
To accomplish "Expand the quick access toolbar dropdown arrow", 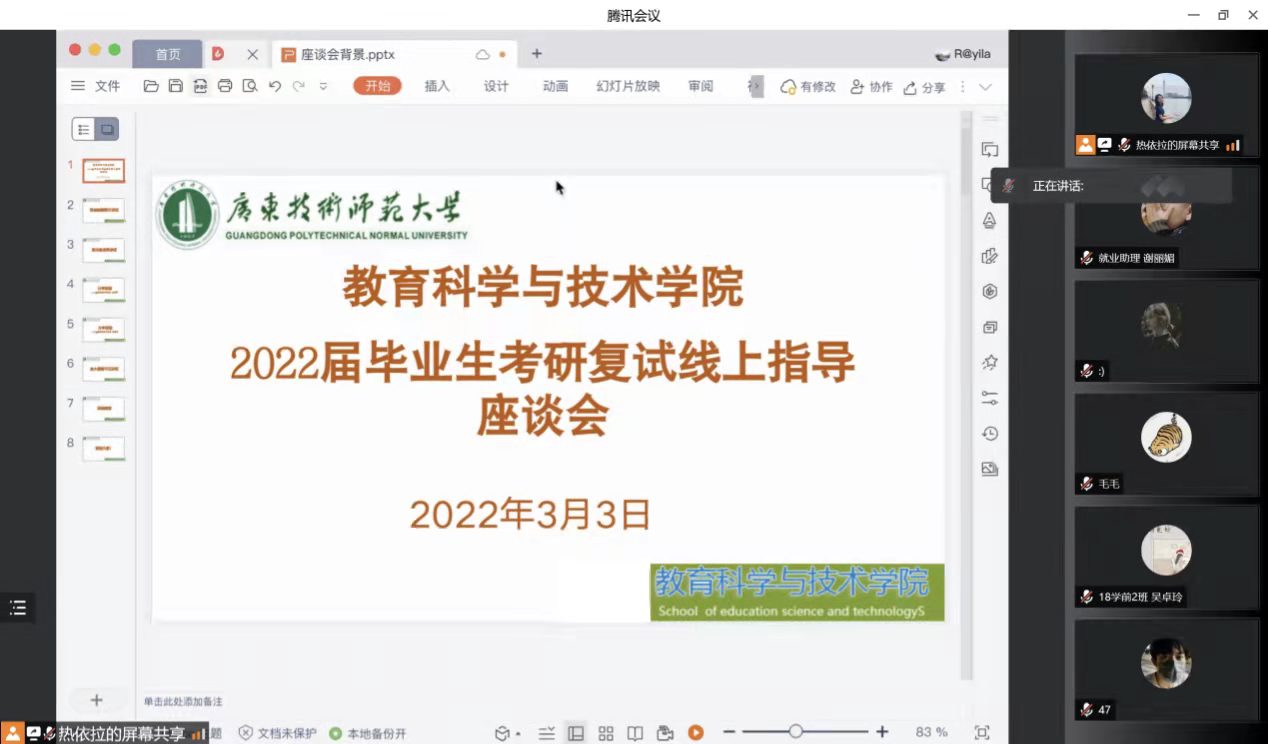I will pos(323,87).
